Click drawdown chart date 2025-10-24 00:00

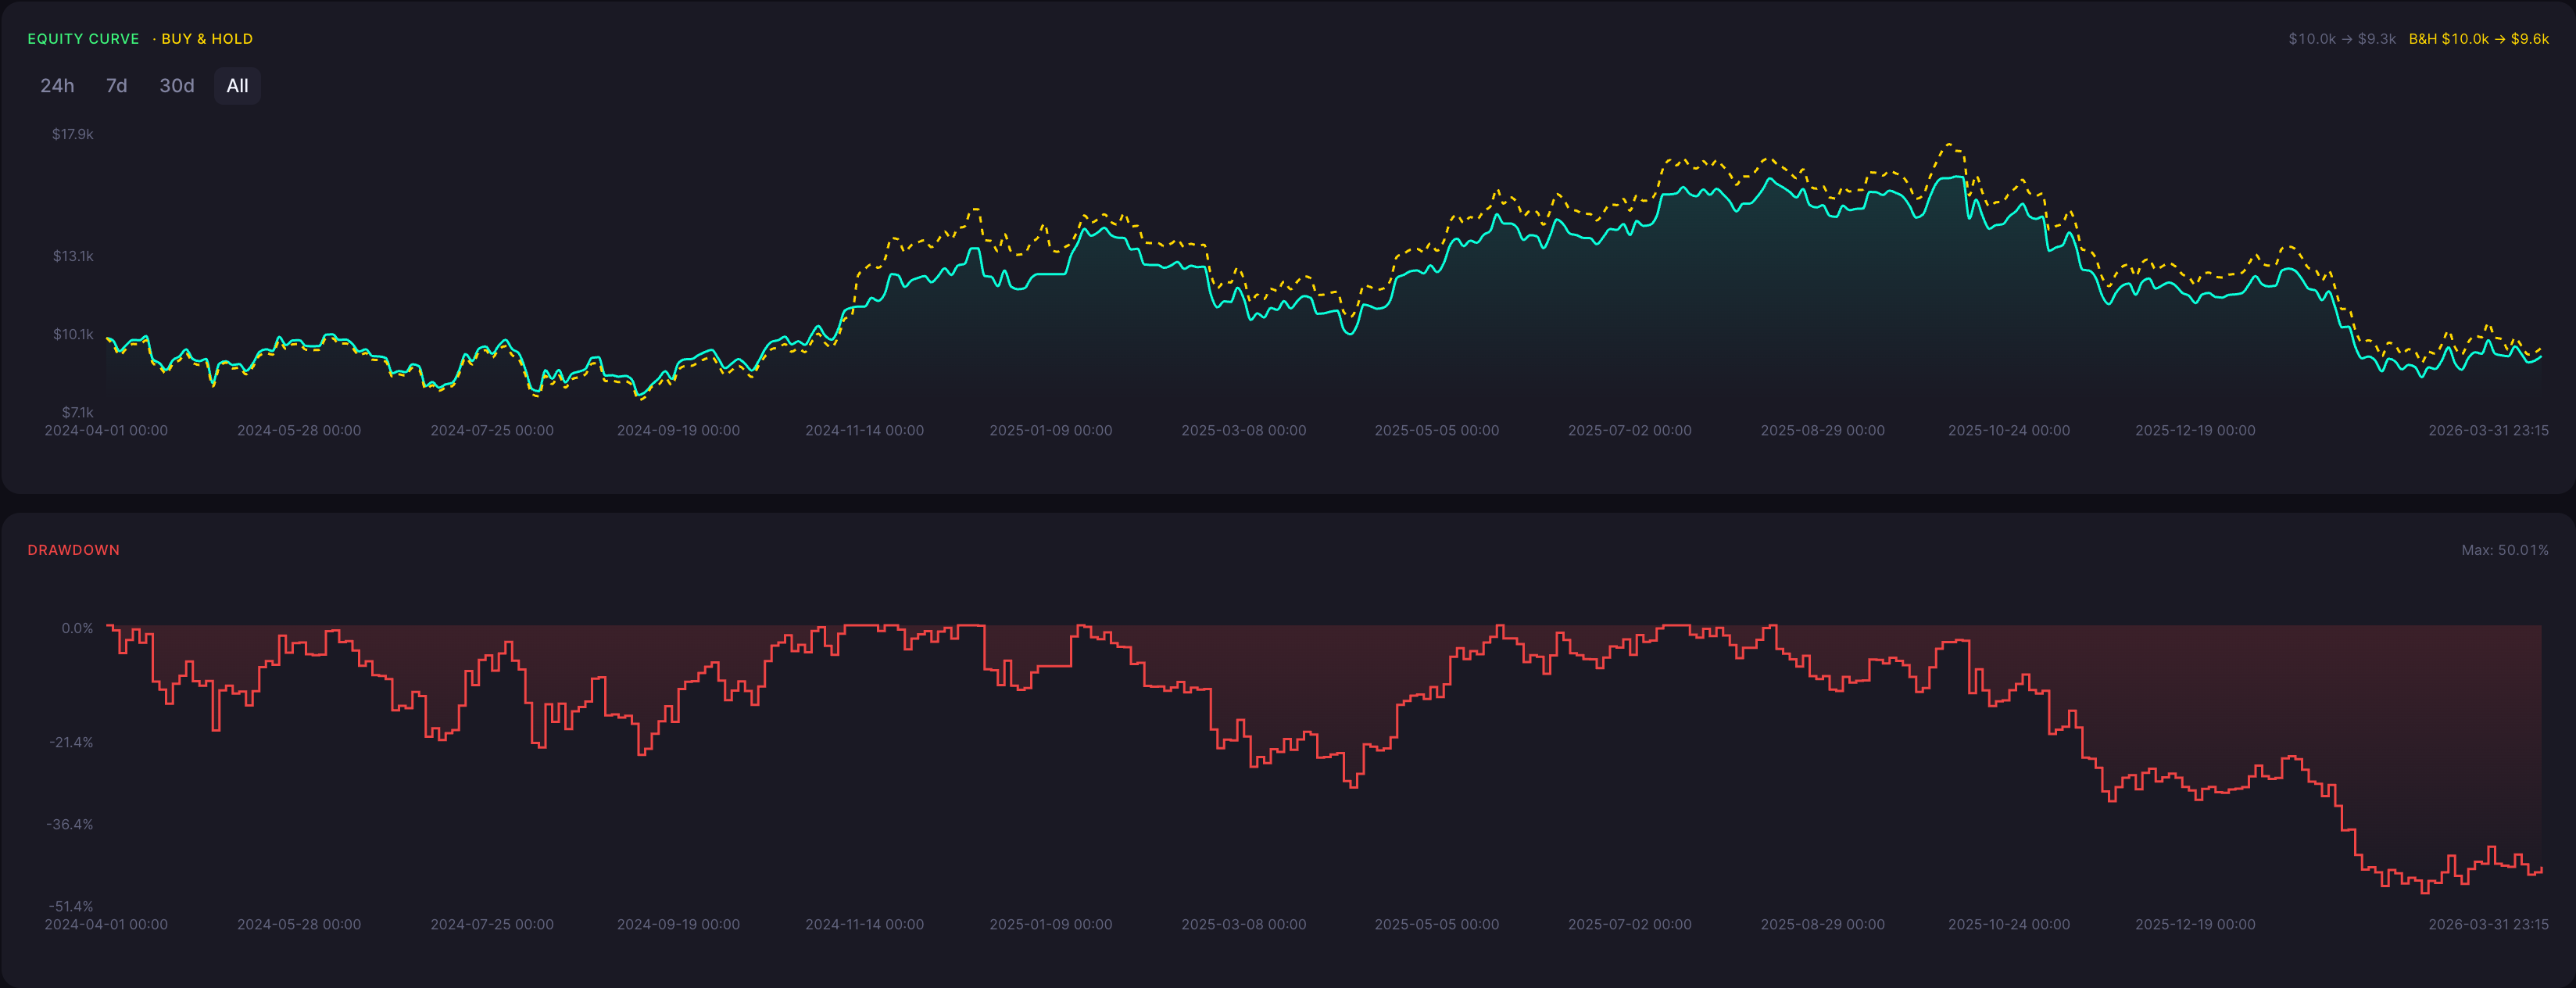tap(2009, 925)
